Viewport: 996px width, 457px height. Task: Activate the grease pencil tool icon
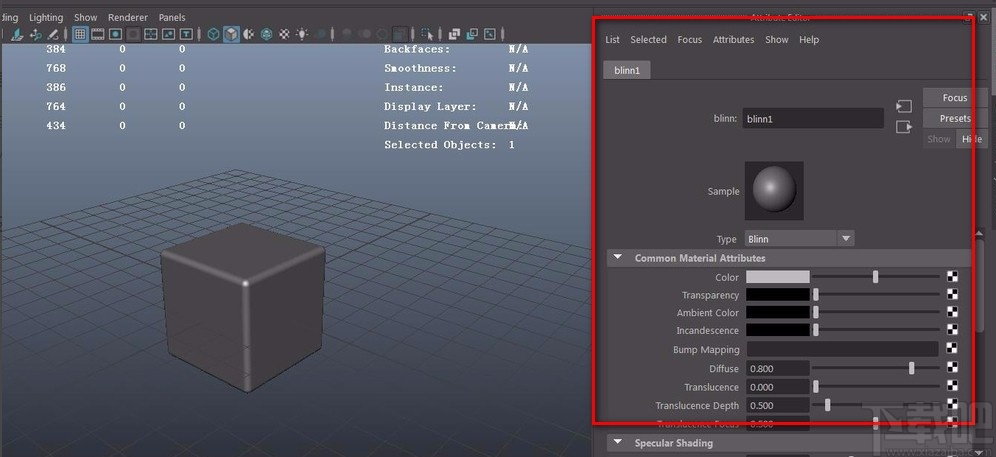(53, 34)
